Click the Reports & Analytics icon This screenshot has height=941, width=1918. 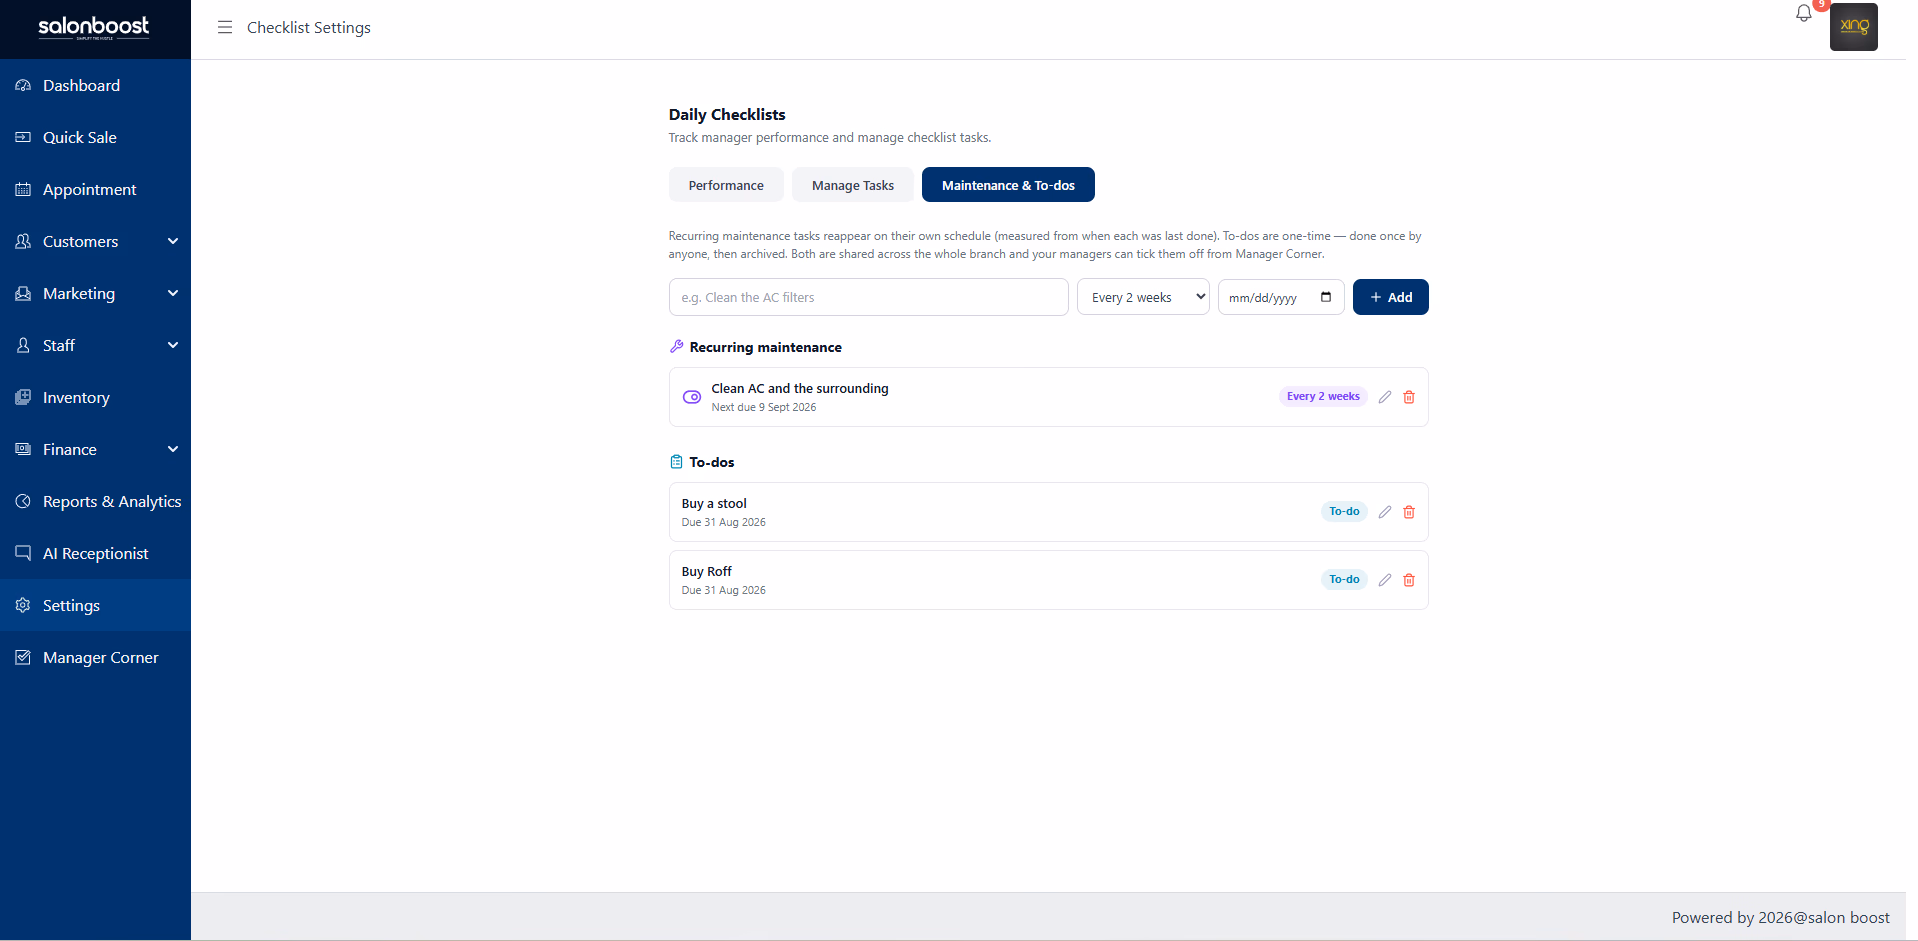[23, 502]
